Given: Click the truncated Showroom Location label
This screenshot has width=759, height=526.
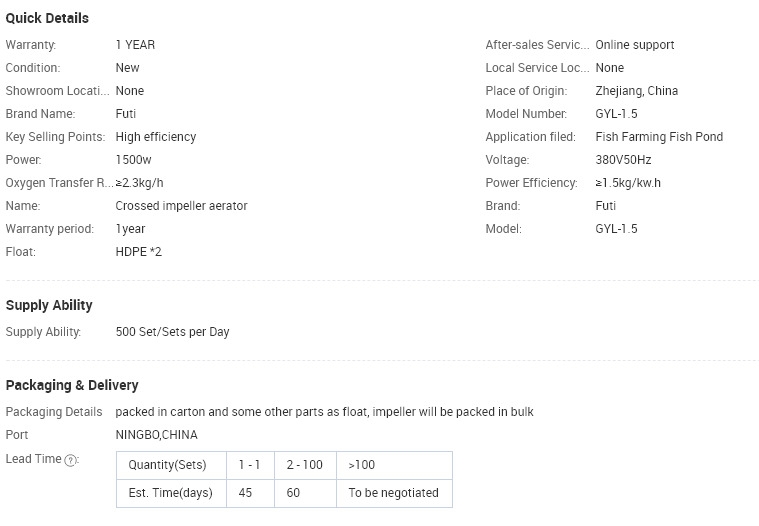Looking at the screenshot, I should click(x=57, y=91).
